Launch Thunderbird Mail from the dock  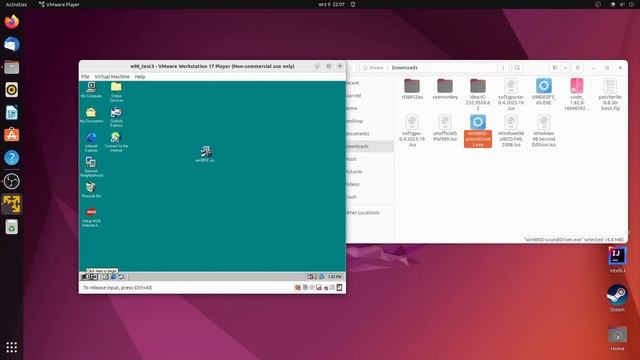pyautogui.click(x=11, y=44)
